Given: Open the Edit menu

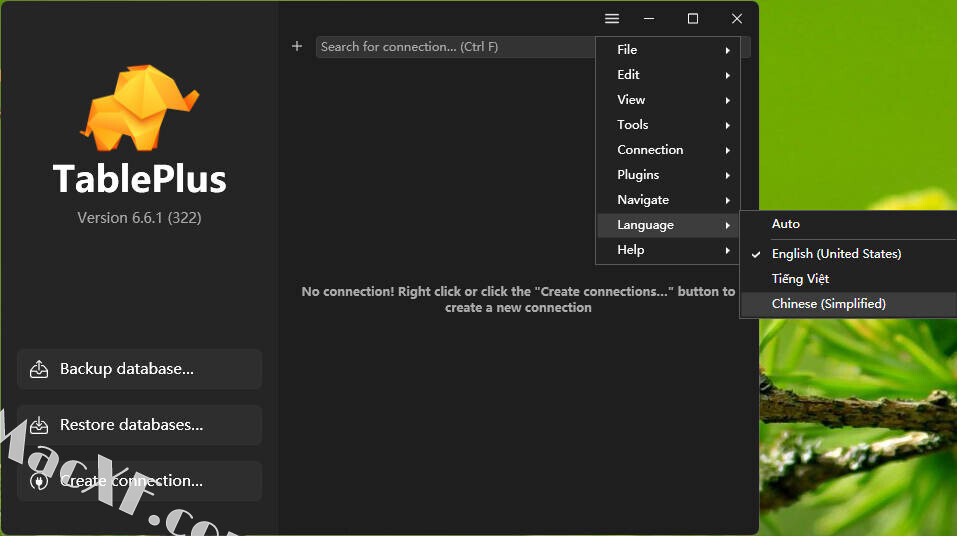Looking at the screenshot, I should (668, 75).
